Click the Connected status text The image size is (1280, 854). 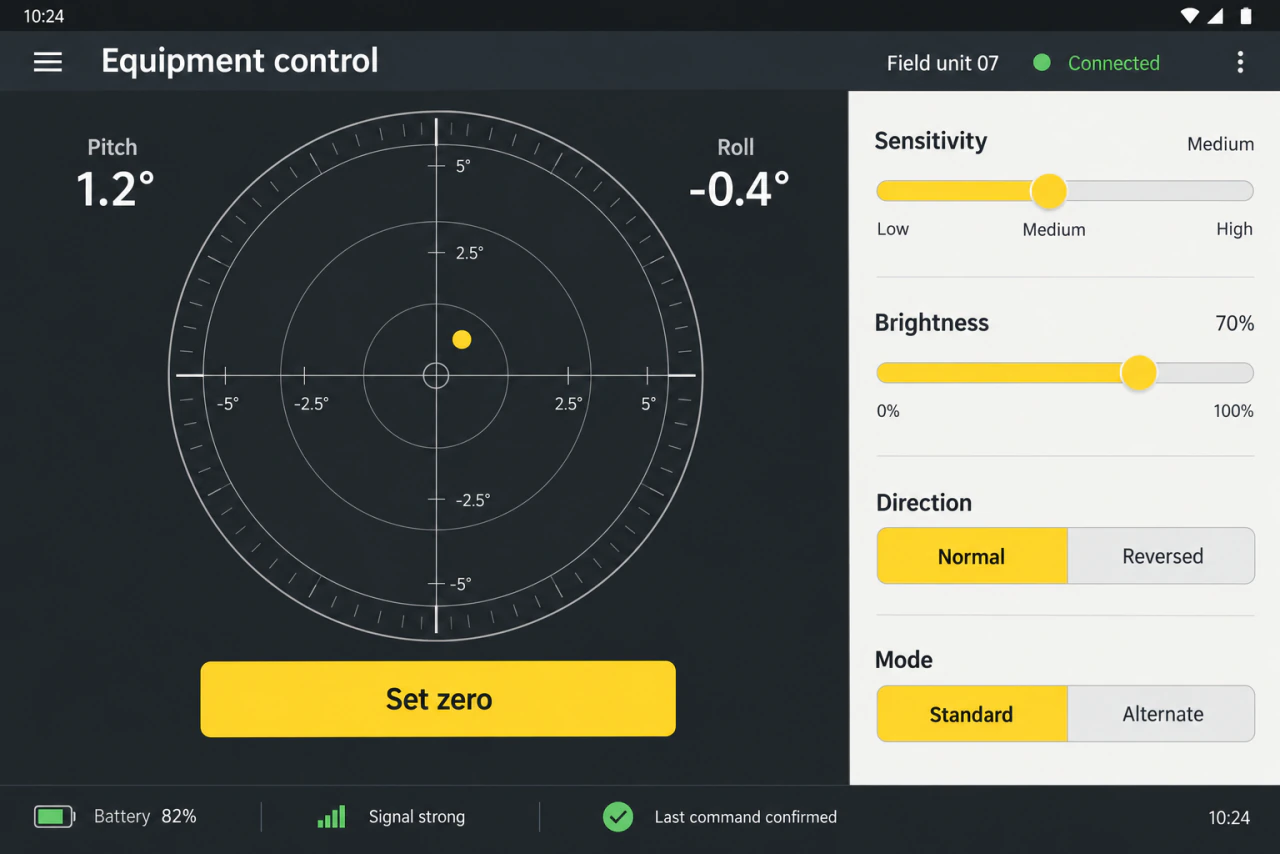[x=1114, y=63]
